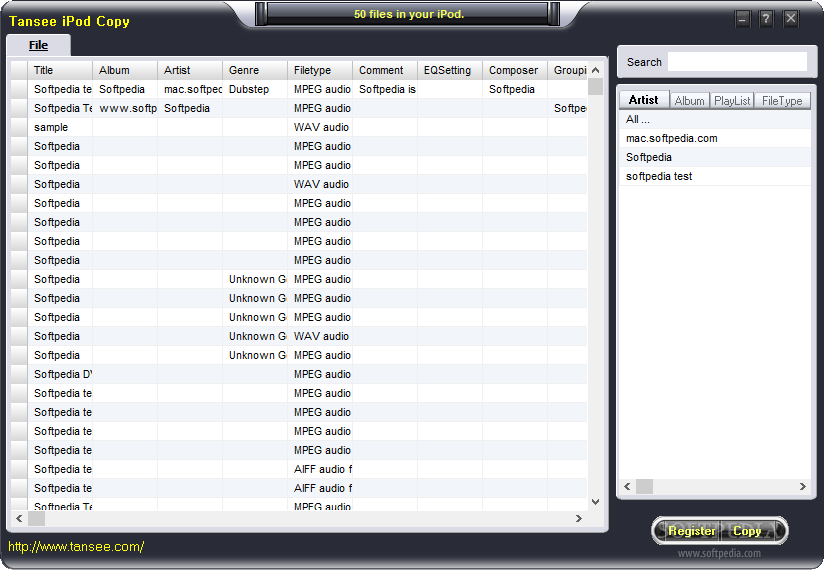
Task: Click the file table horizontal scrollbar thumb
Action: (x=36, y=518)
